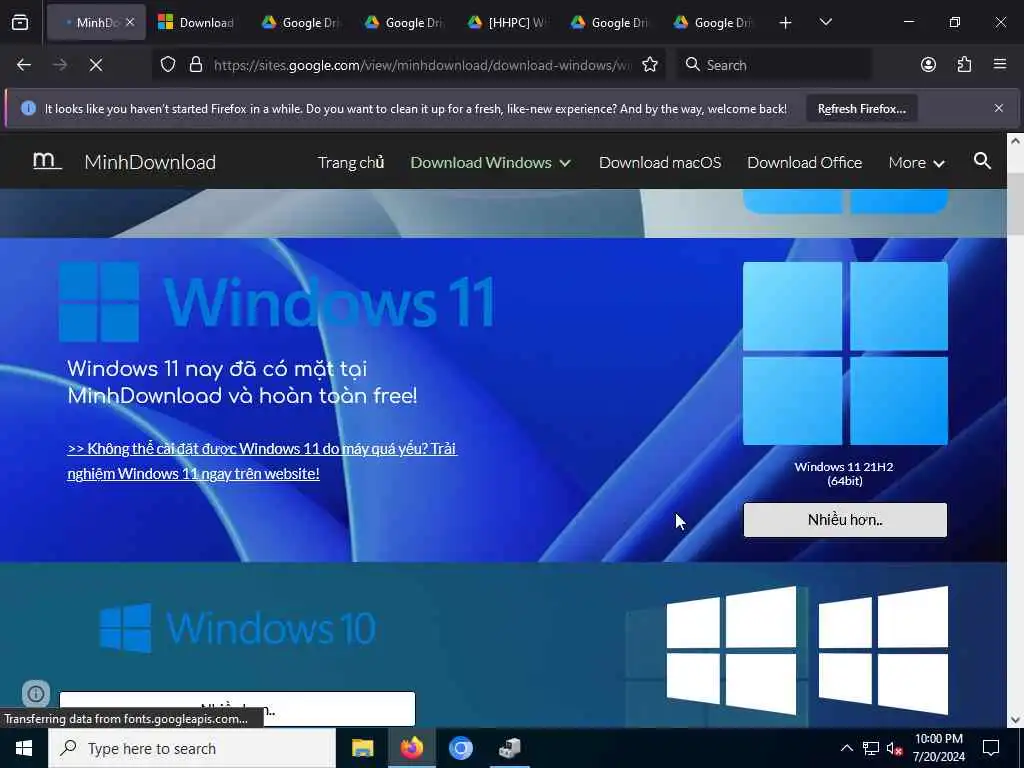Open the Windows 11 website trial link

tap(262, 460)
